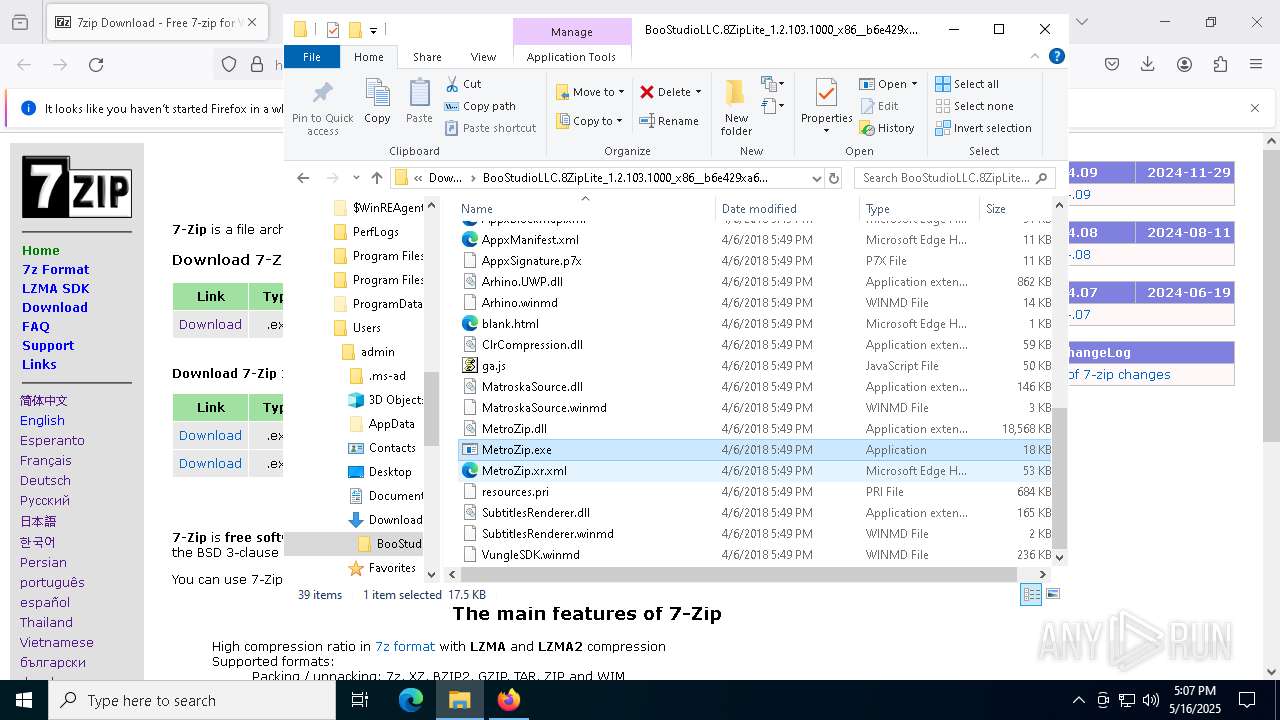Screen dimensions: 1280x720
Task: Go back in File Explorer navigation
Action: point(303,178)
